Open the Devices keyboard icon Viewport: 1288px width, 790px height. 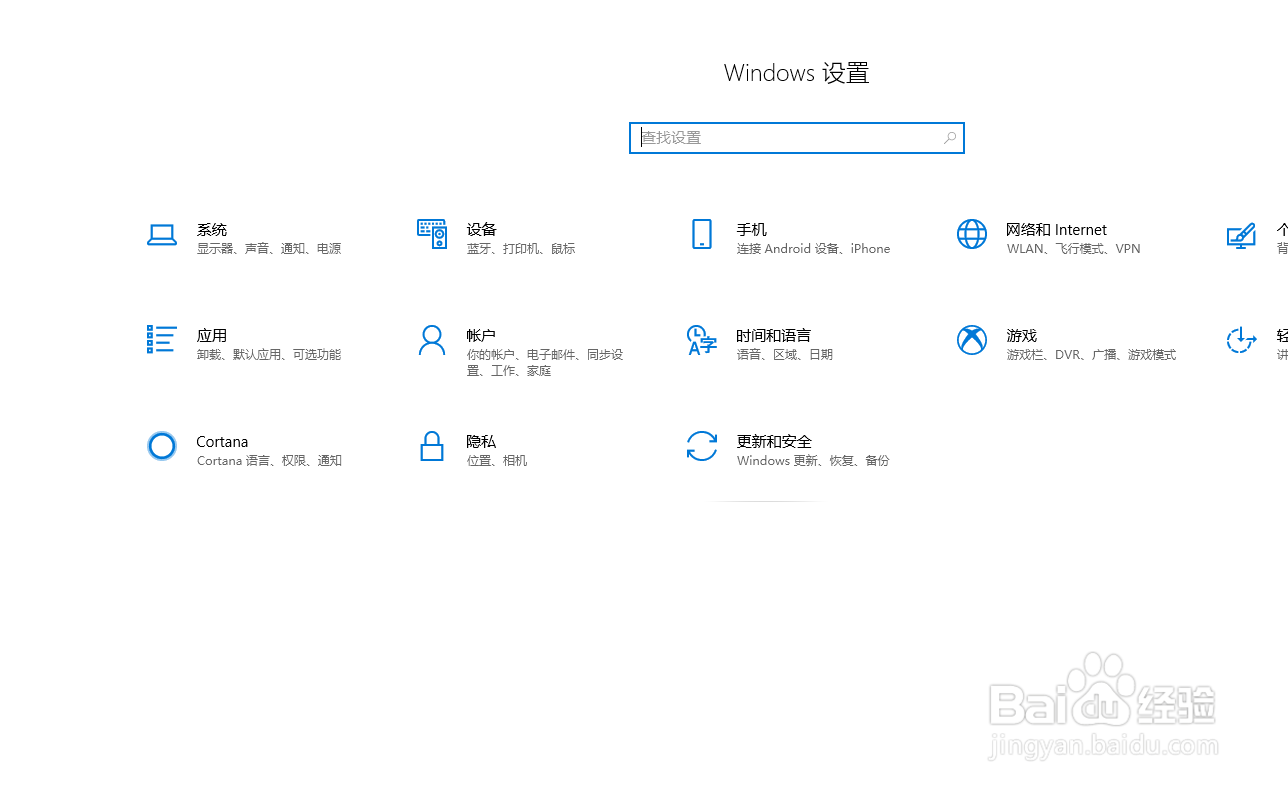432,234
